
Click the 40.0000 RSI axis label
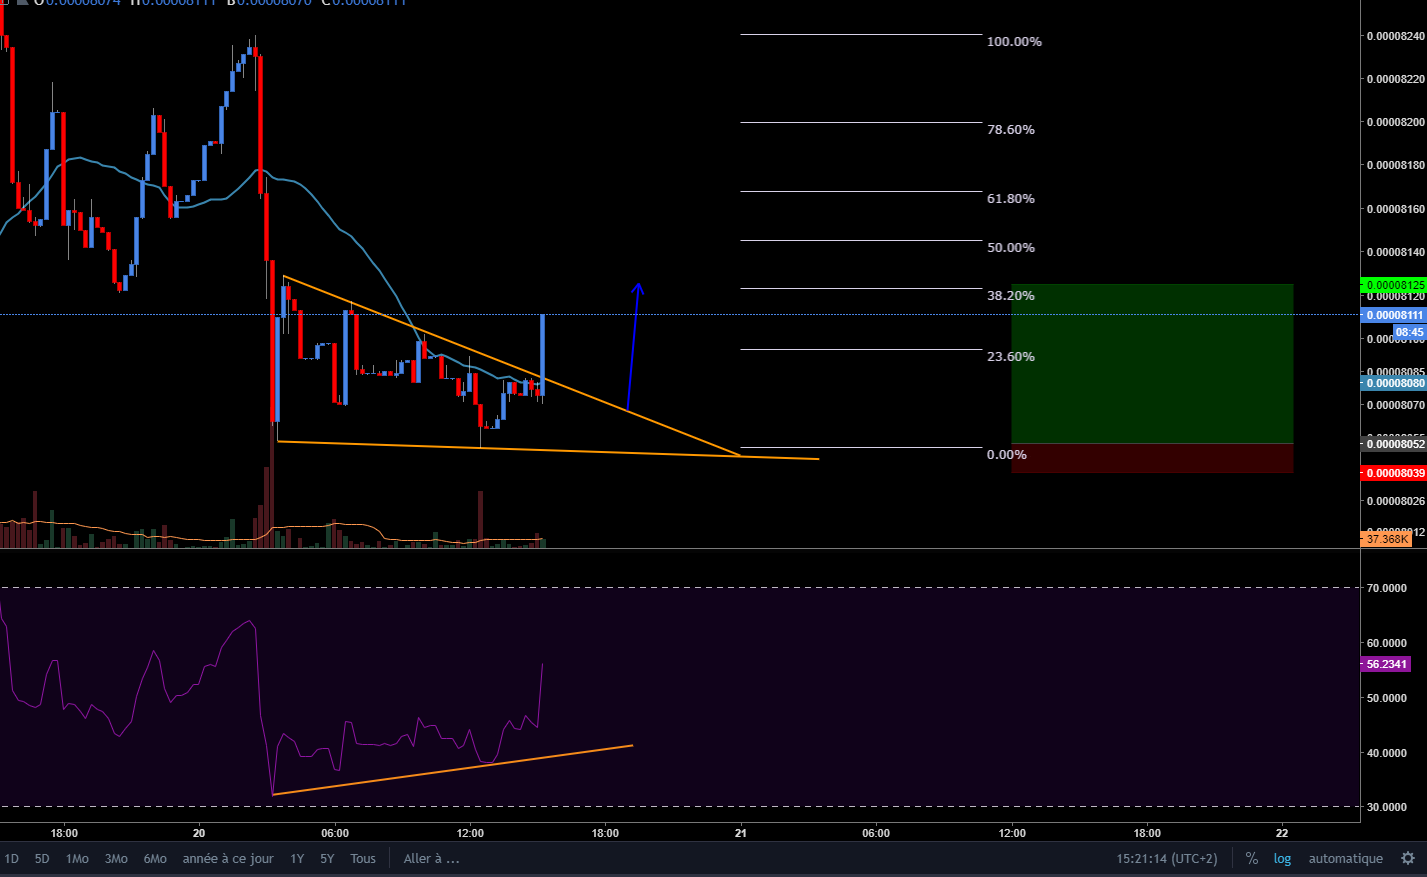pos(1387,753)
